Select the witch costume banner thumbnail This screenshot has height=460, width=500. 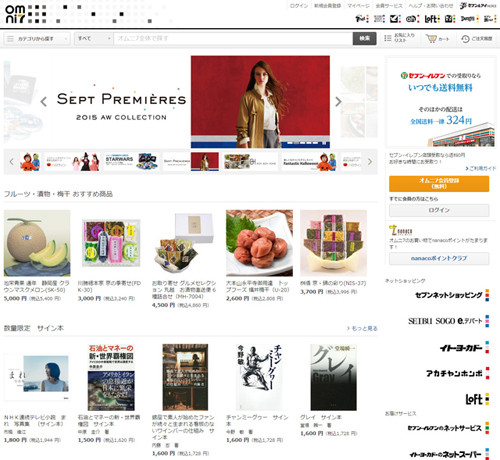(x=72, y=162)
